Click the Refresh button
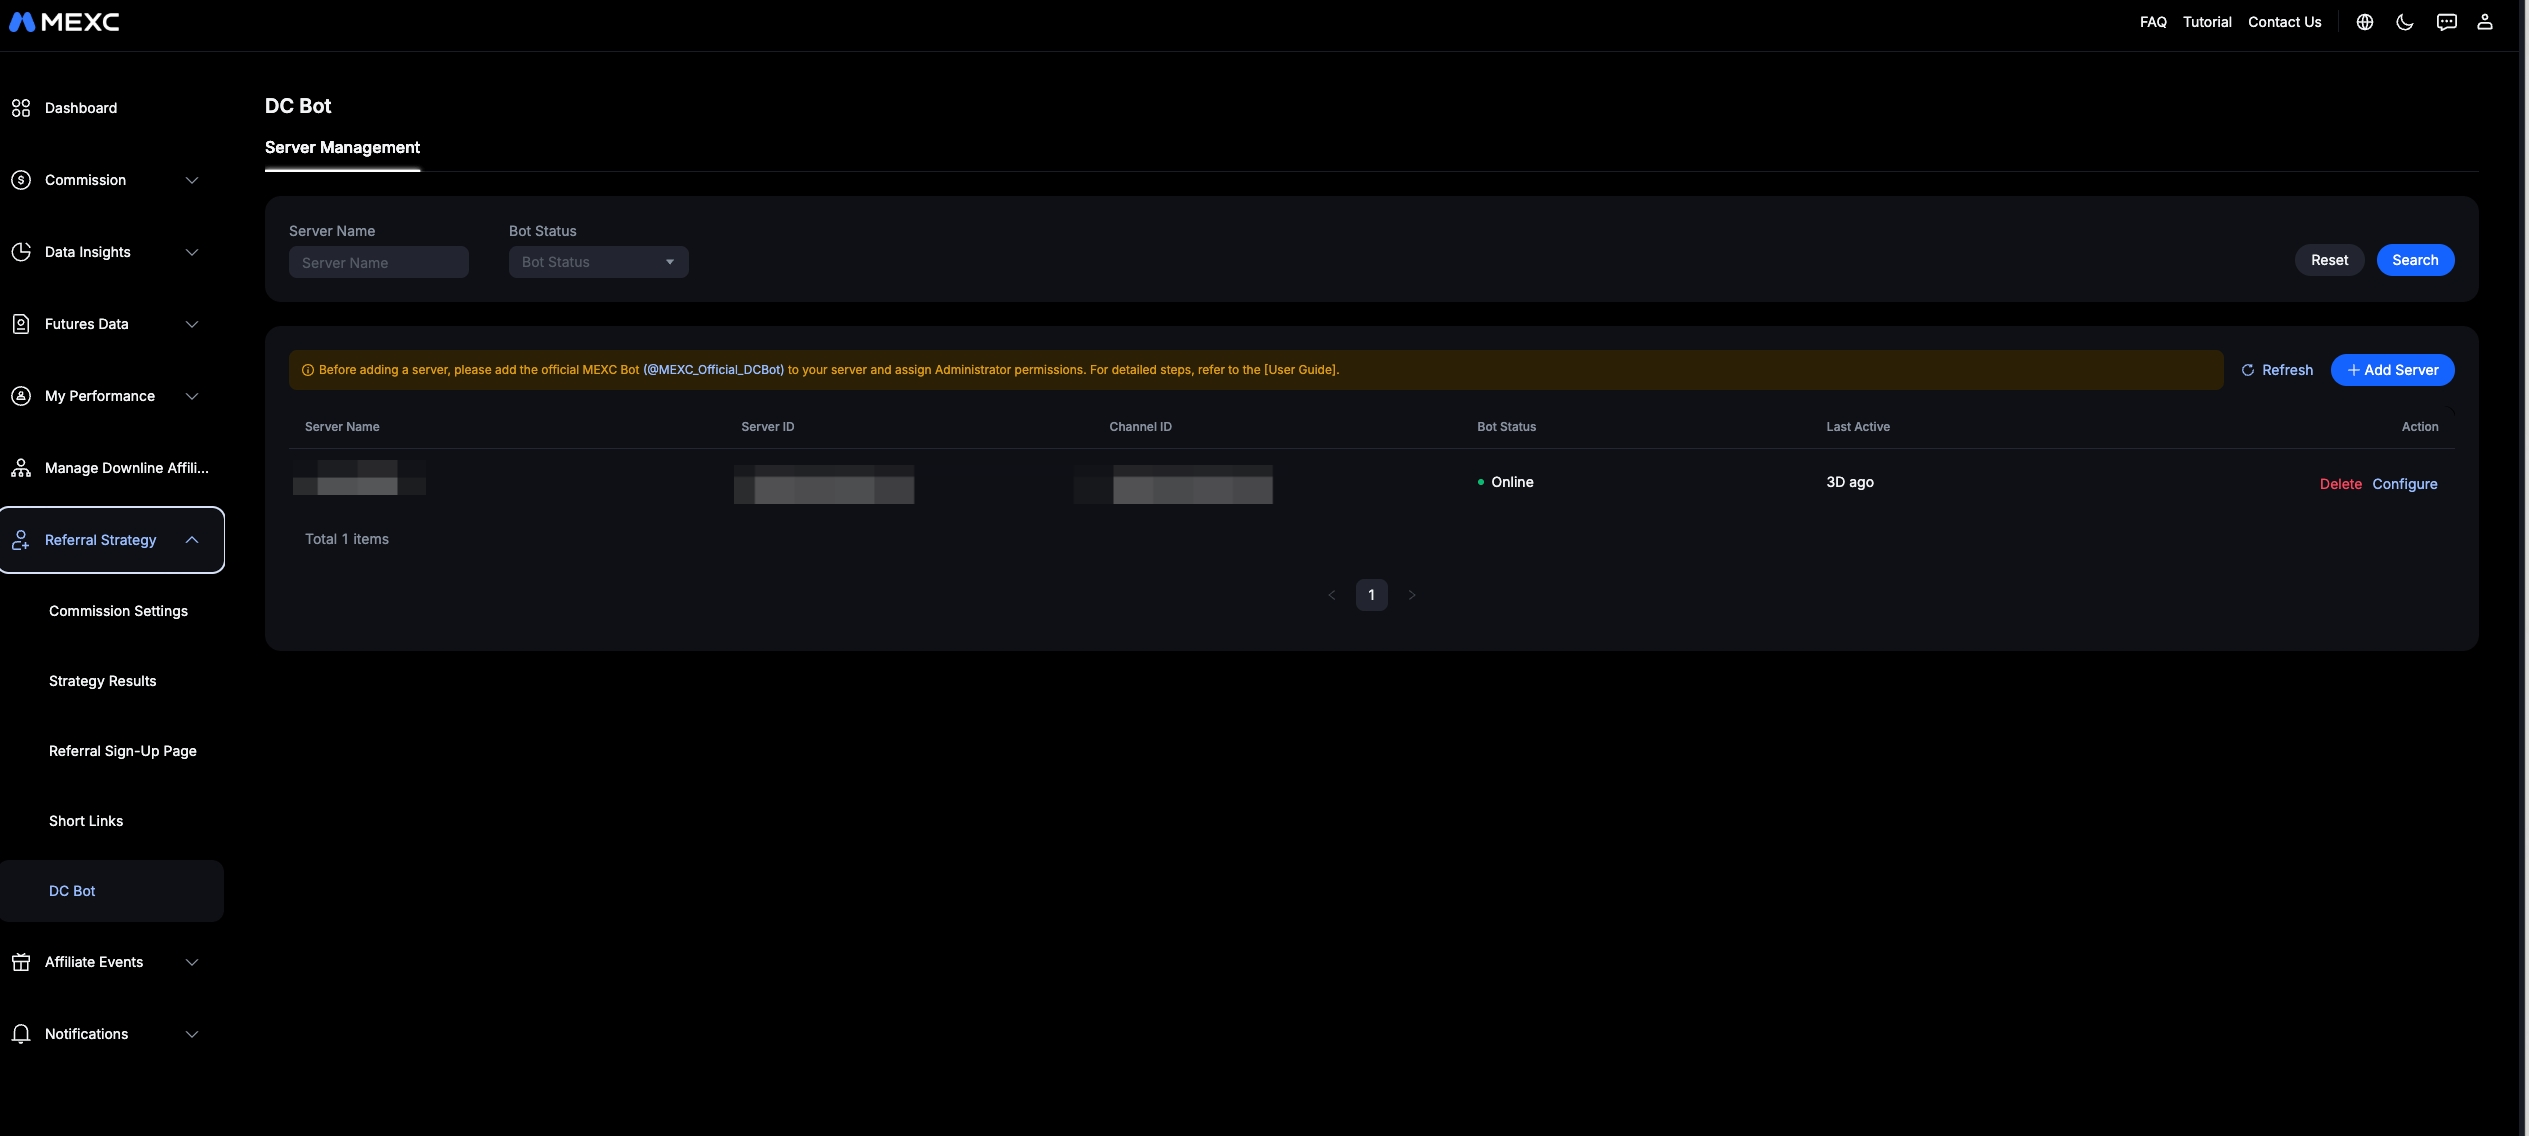Viewport: 2529px width, 1136px height. coord(2277,370)
